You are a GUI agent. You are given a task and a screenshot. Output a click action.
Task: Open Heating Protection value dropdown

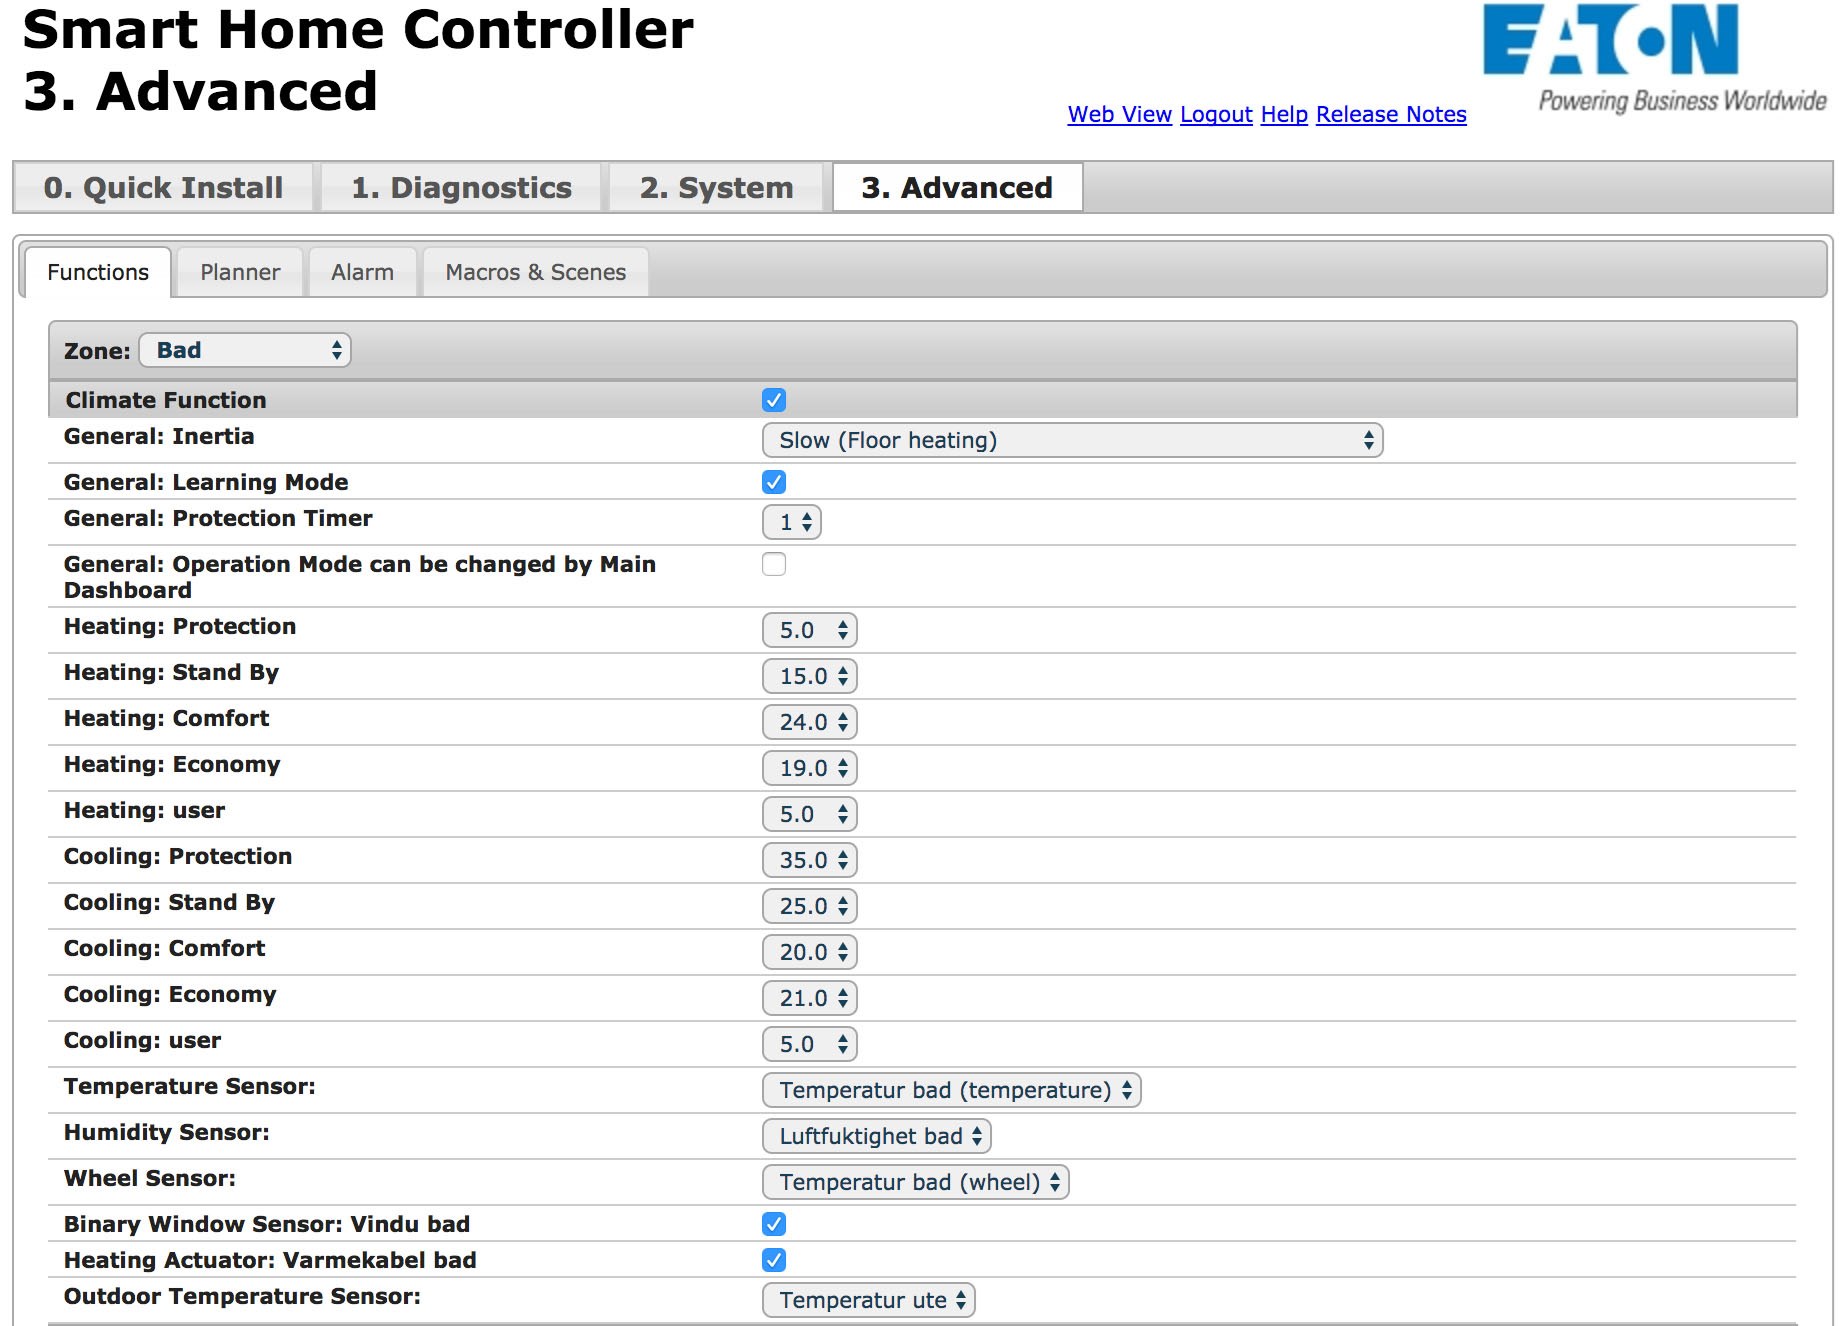810,630
